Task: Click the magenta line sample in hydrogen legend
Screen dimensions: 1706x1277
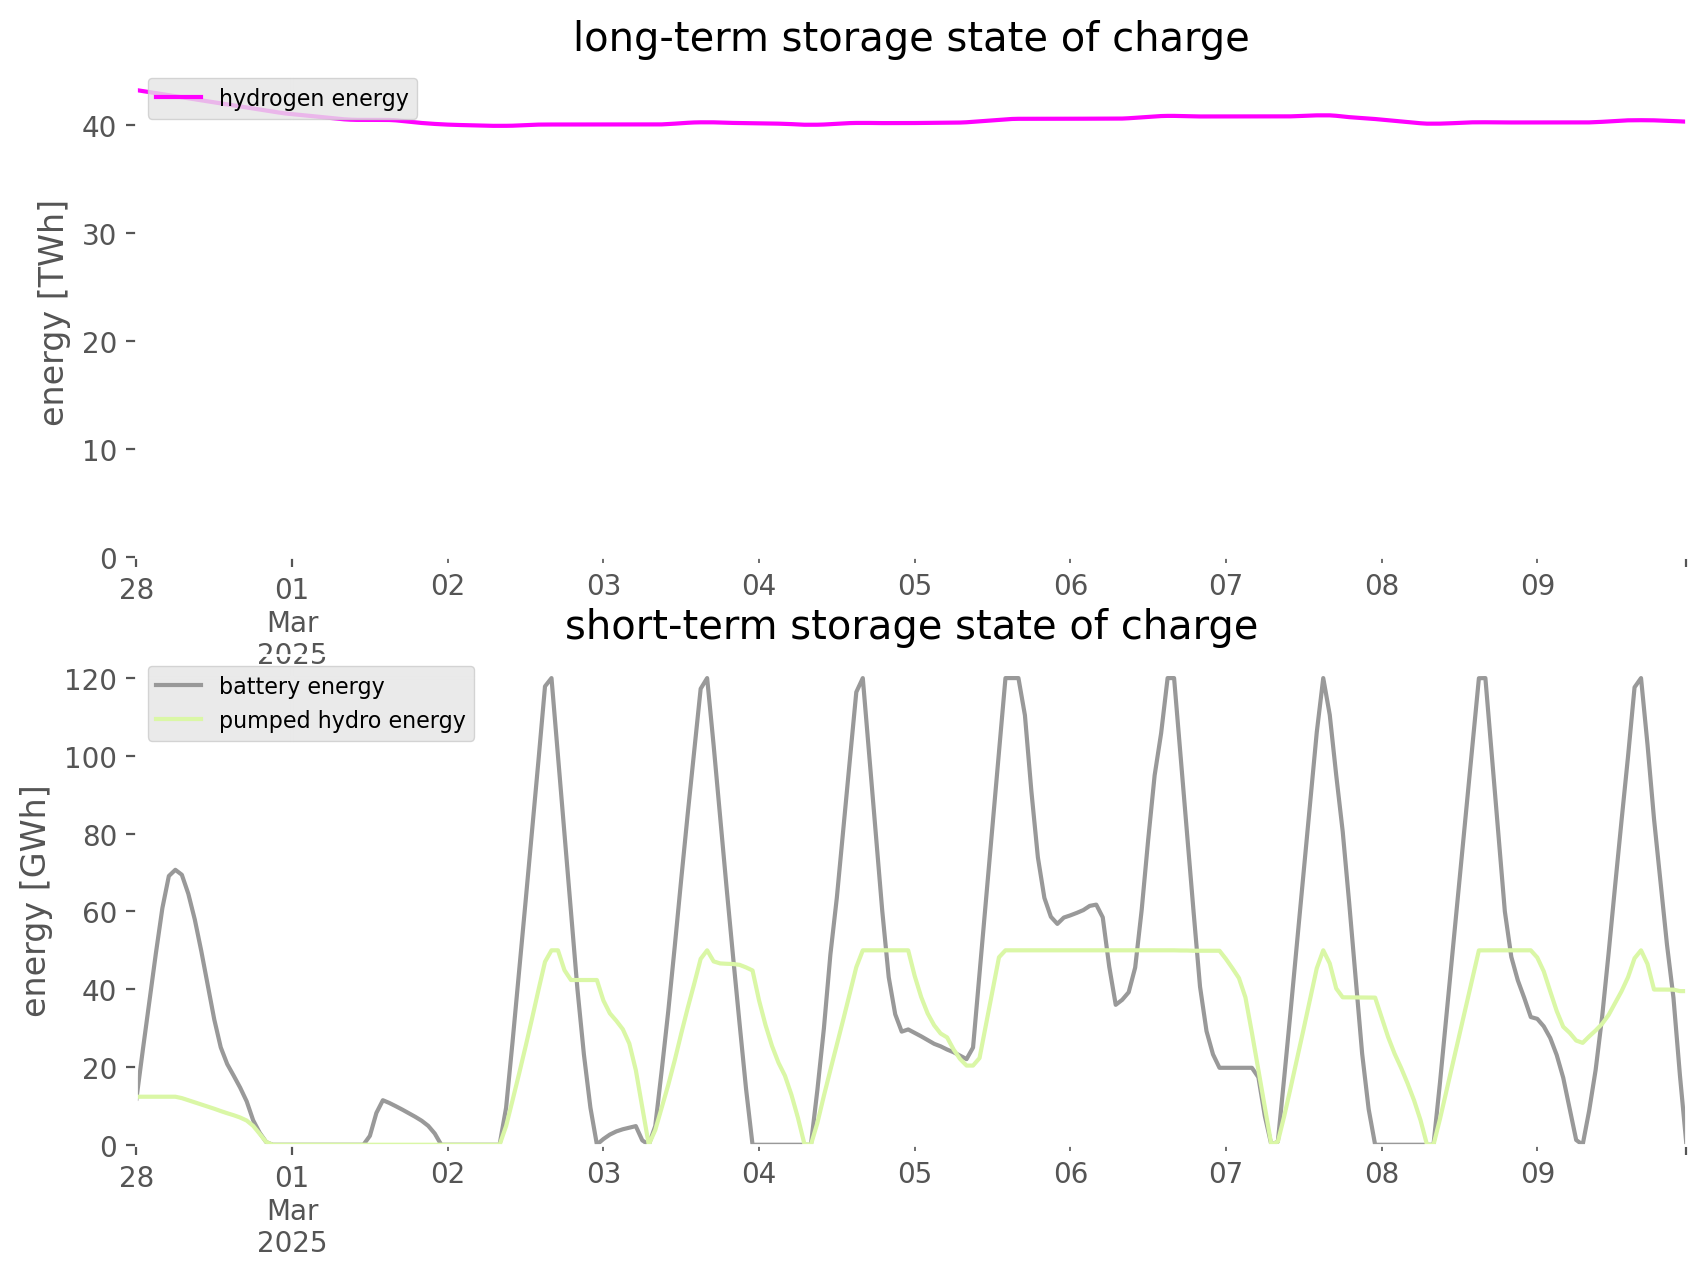Action: point(180,98)
